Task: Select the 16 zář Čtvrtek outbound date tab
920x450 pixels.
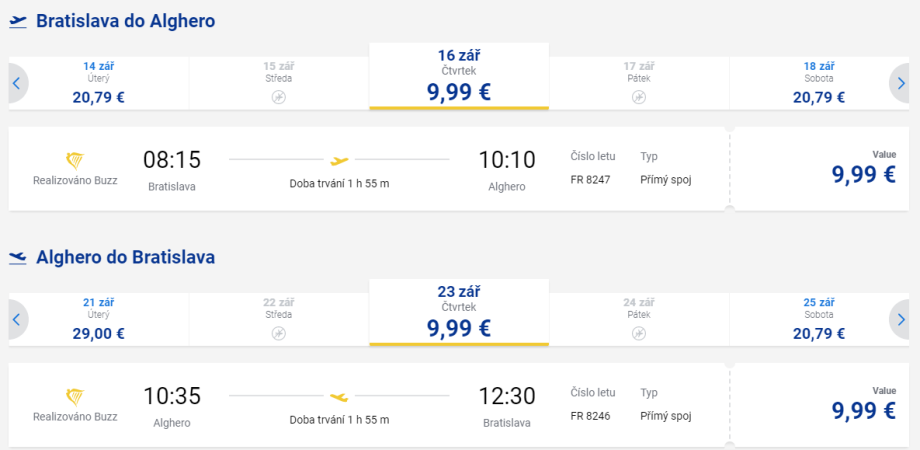Action: (459, 77)
